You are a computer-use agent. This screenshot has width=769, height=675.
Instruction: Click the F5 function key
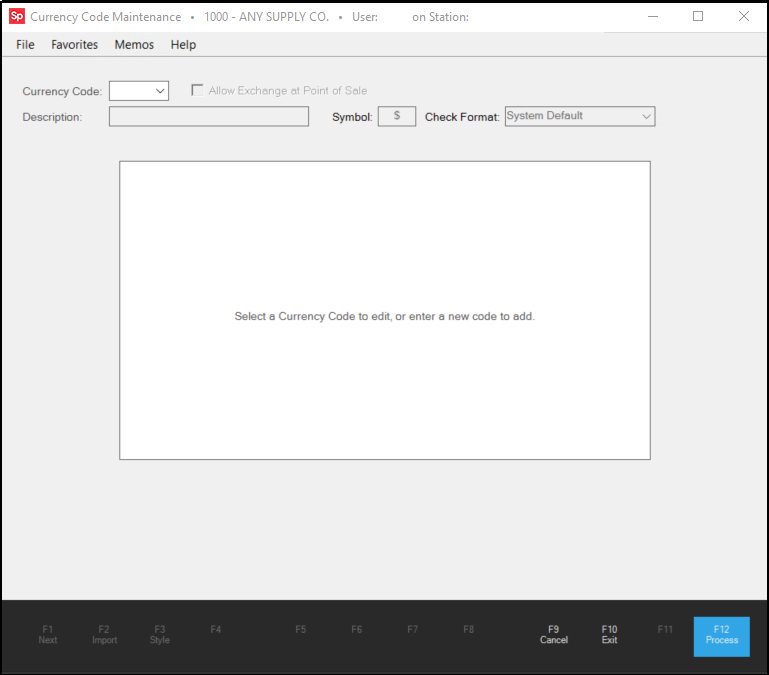[x=301, y=629]
